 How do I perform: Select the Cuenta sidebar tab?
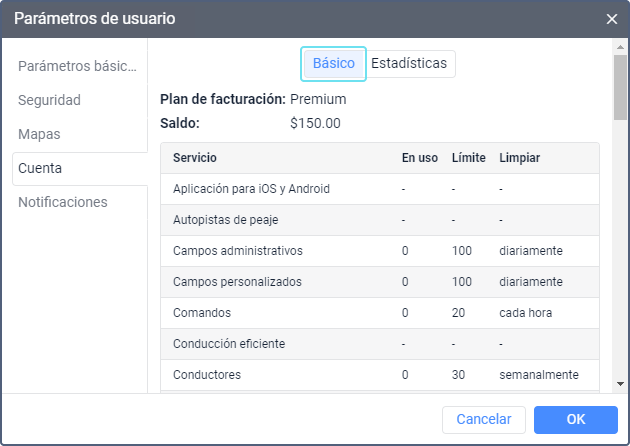(40, 168)
